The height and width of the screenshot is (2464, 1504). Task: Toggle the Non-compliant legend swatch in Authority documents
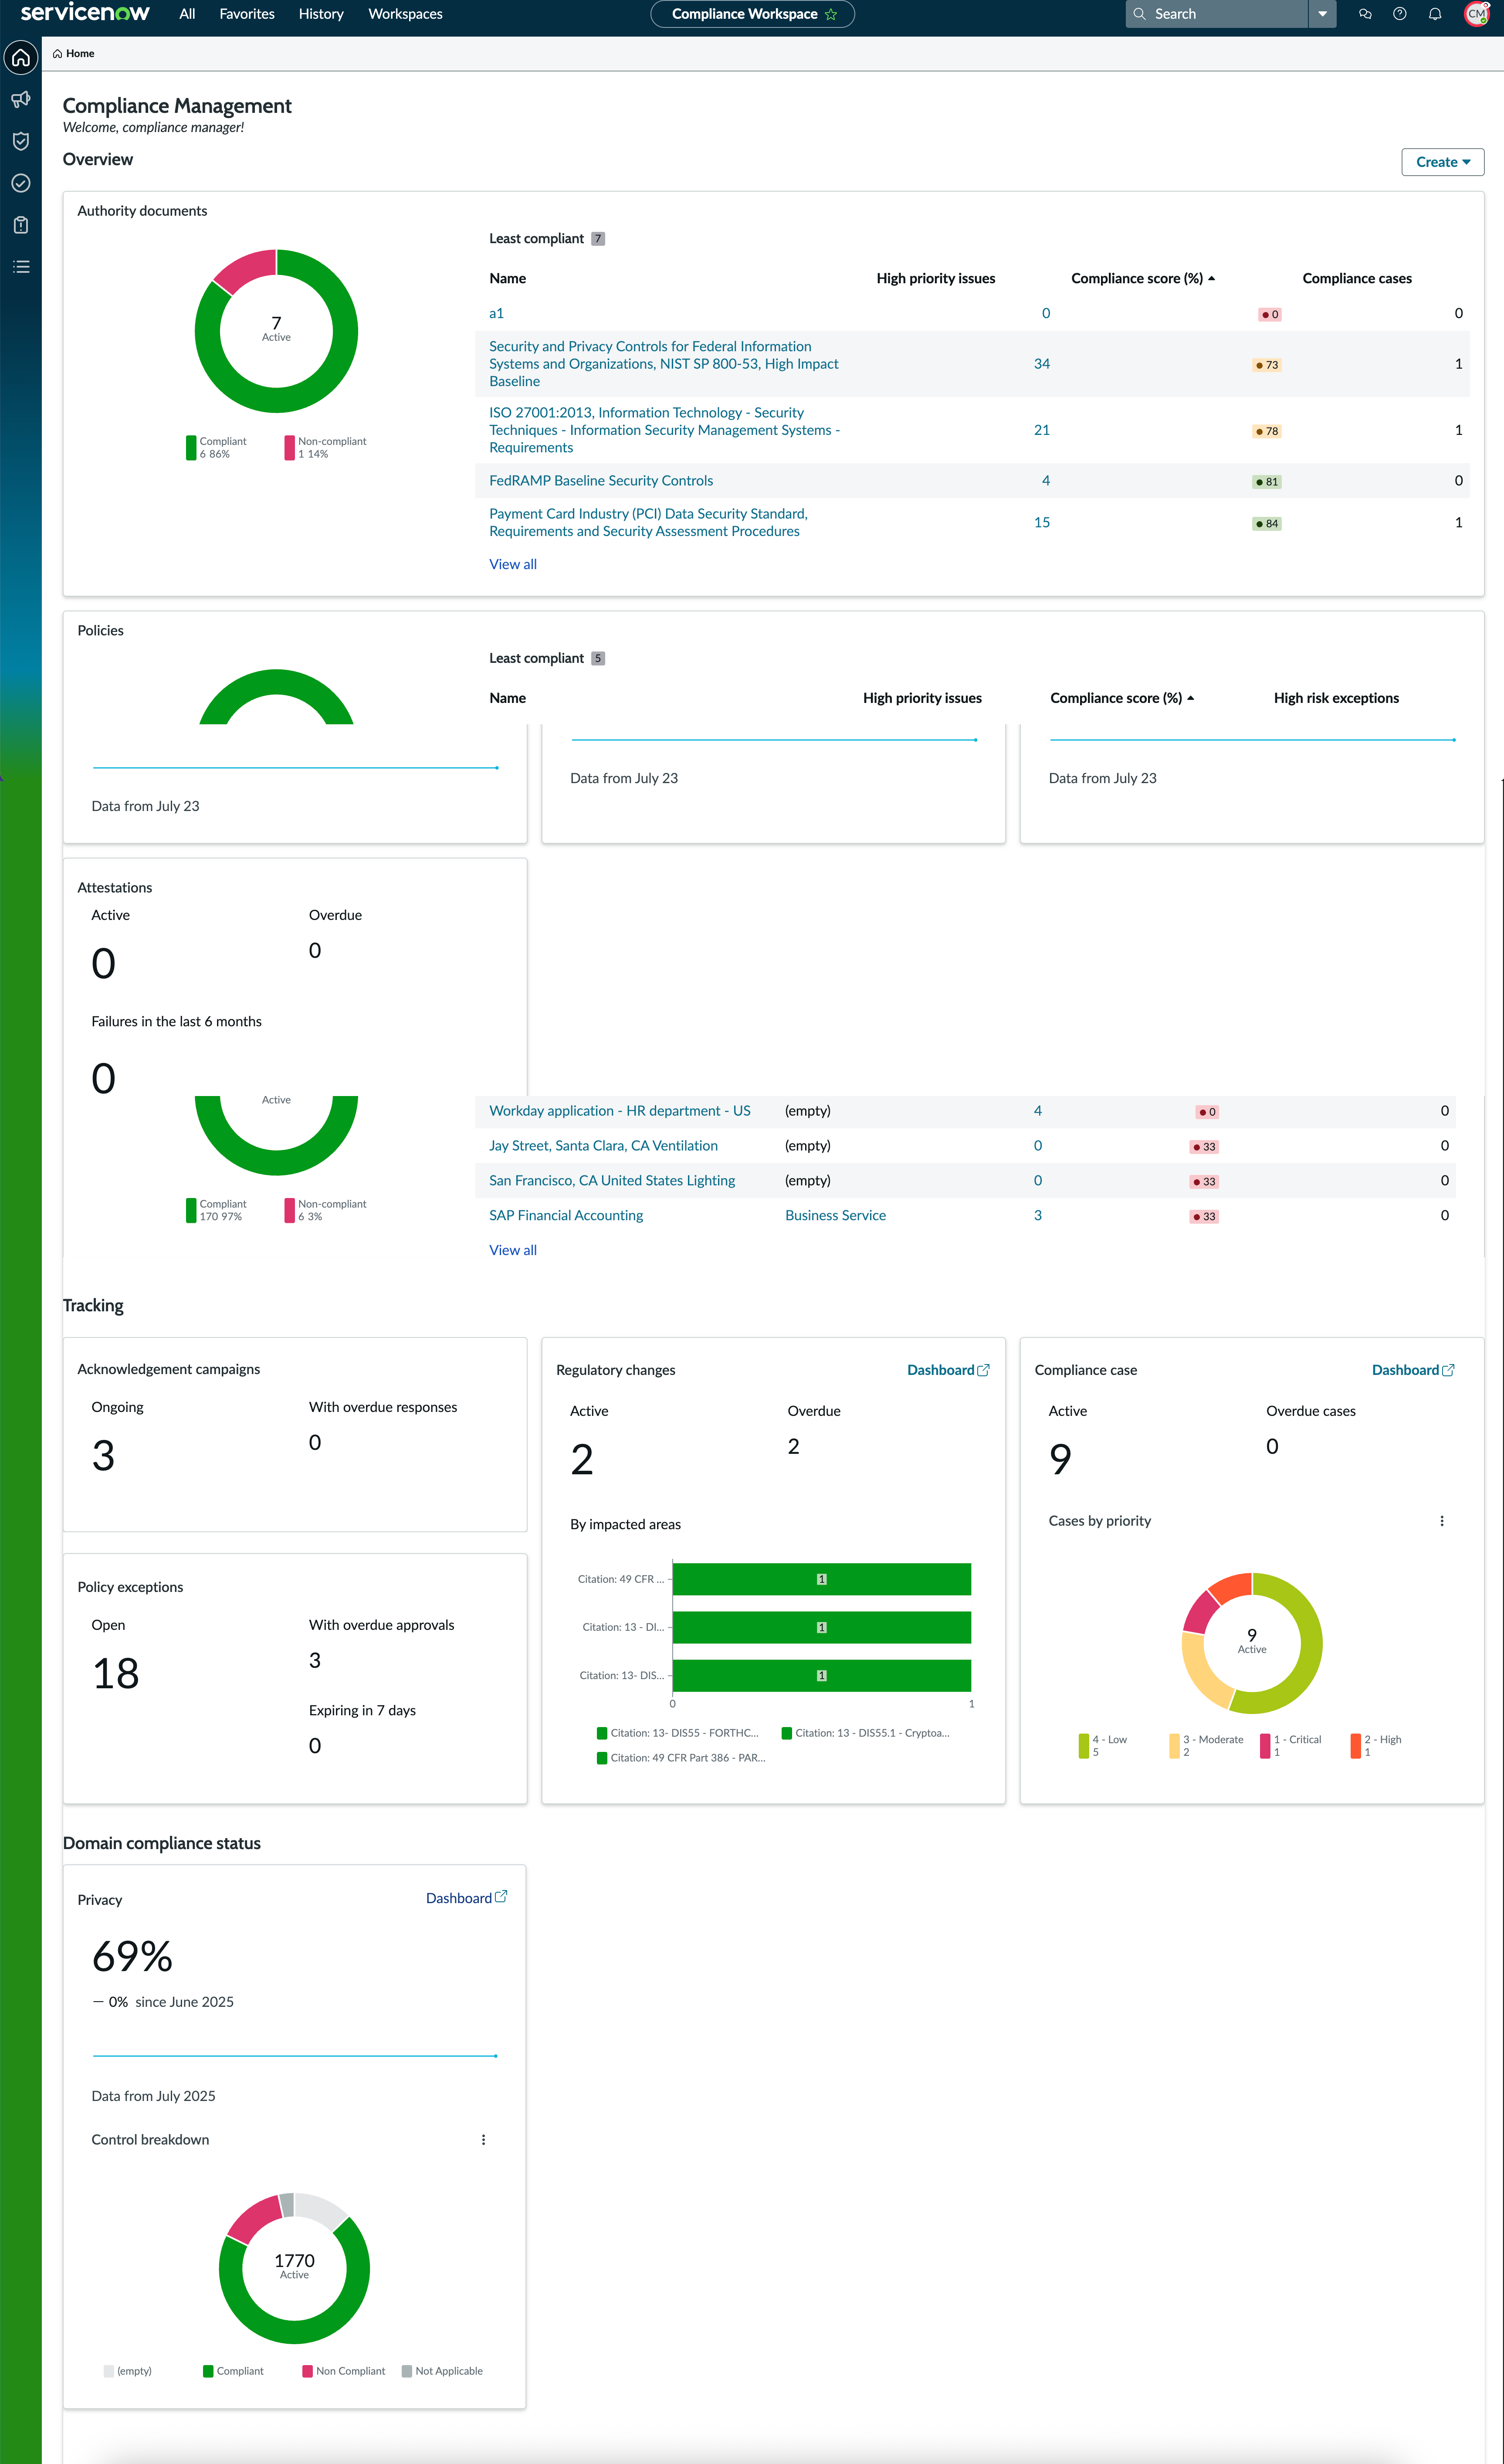[289, 448]
